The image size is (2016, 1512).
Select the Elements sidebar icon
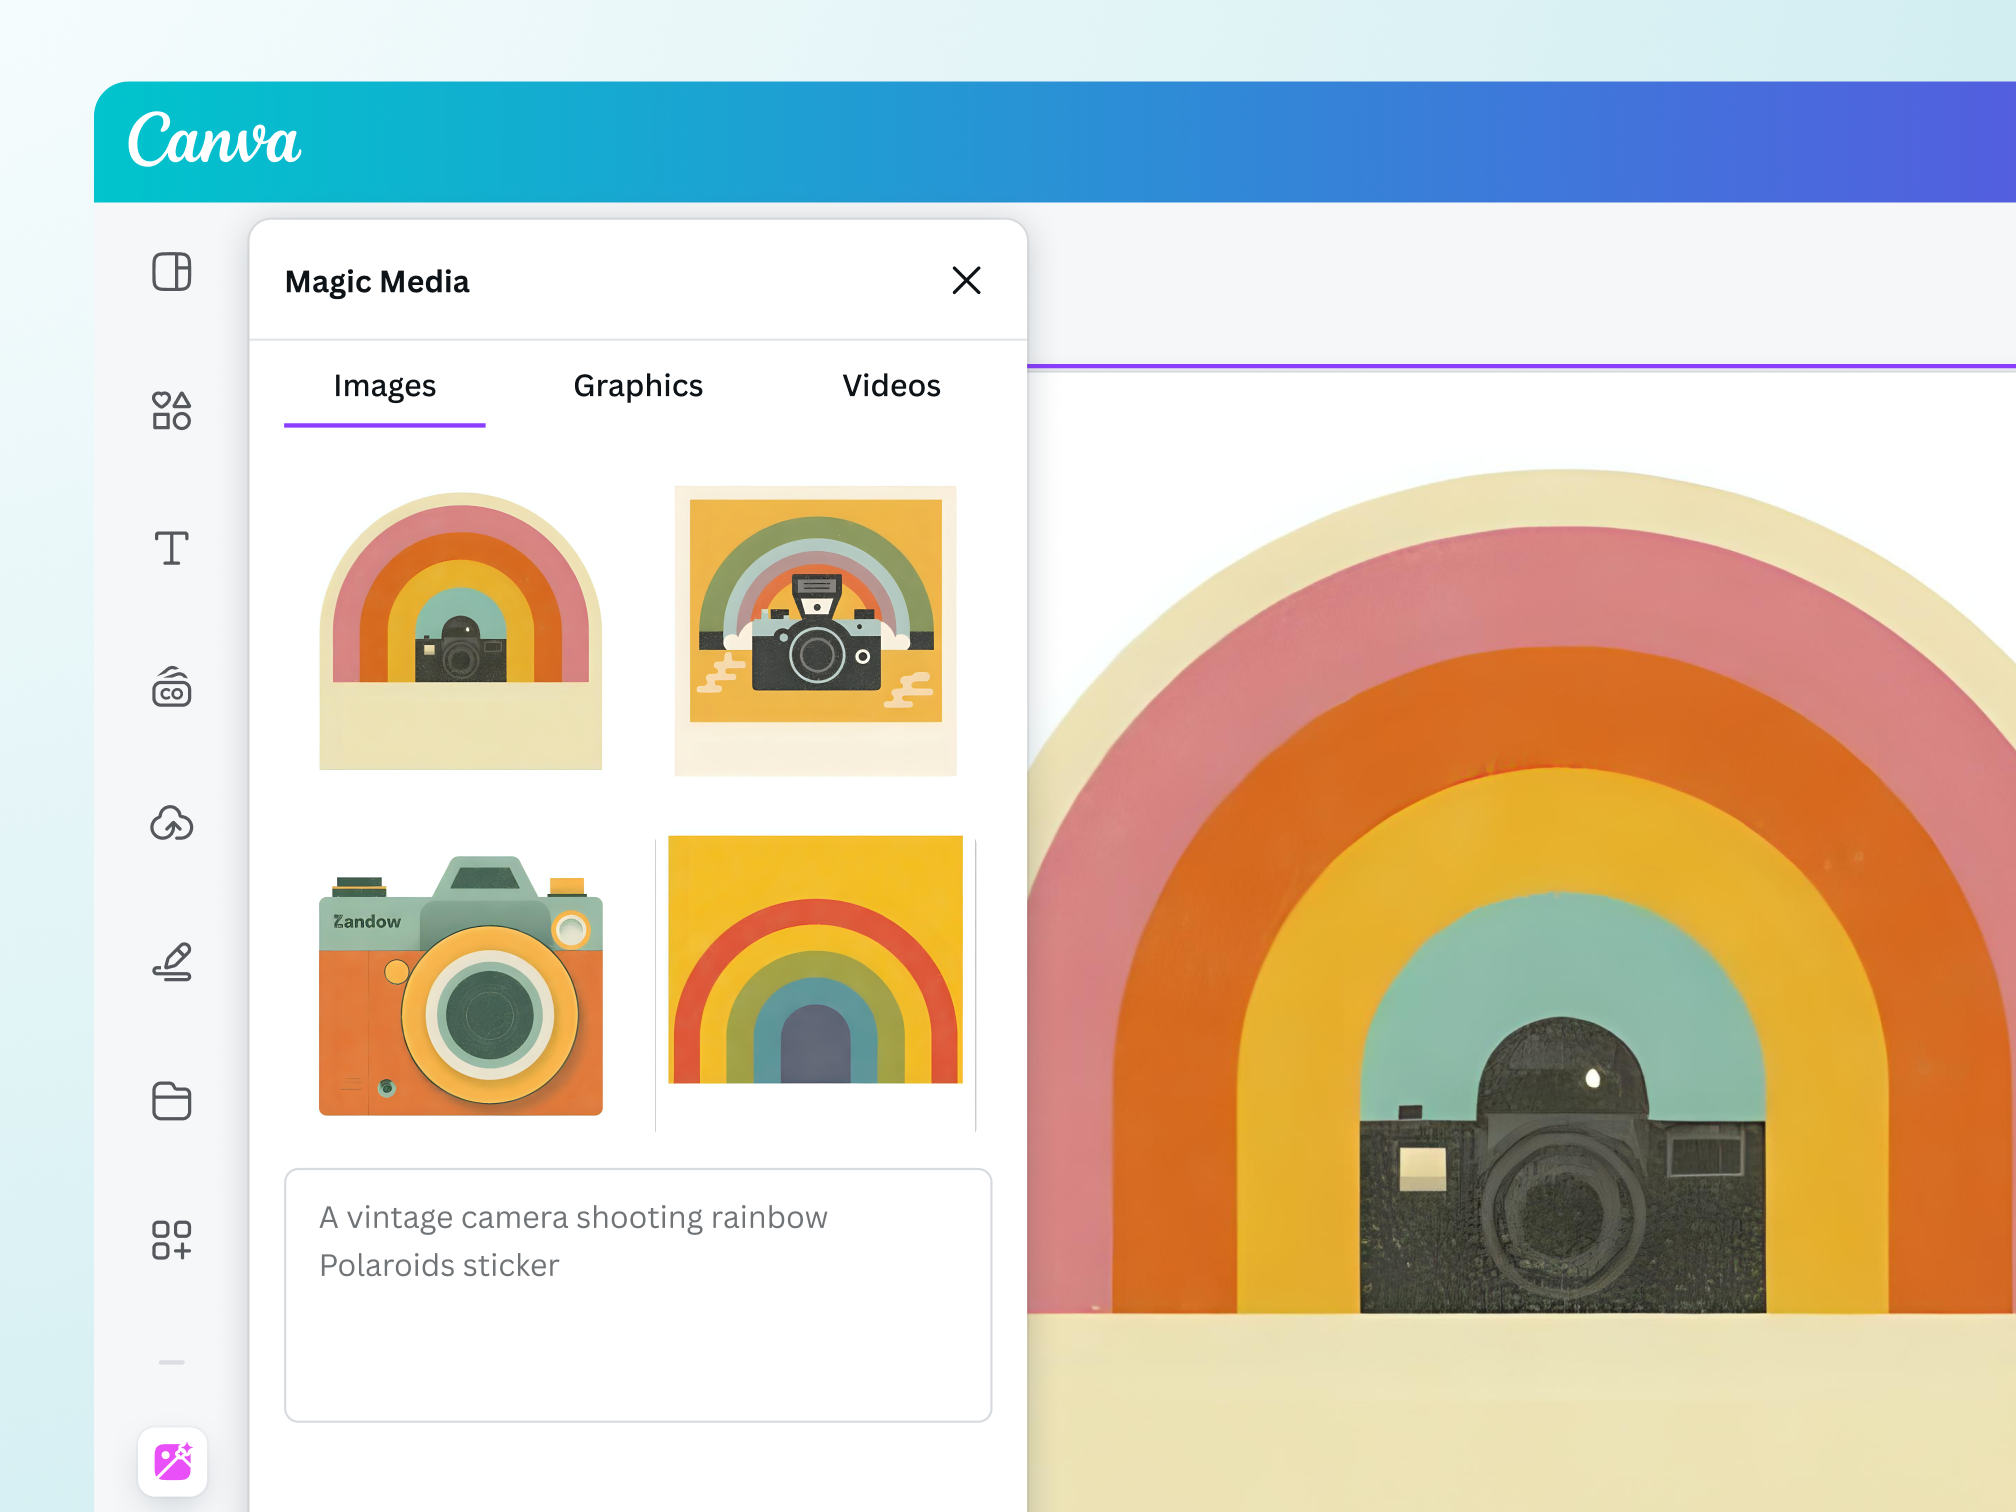pos(171,411)
